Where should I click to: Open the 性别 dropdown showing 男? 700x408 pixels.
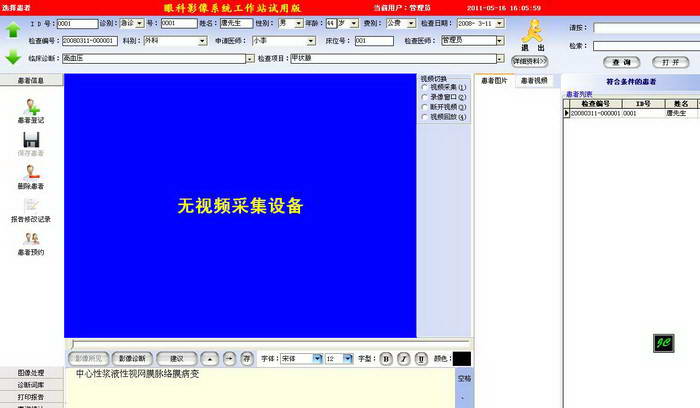(299, 23)
